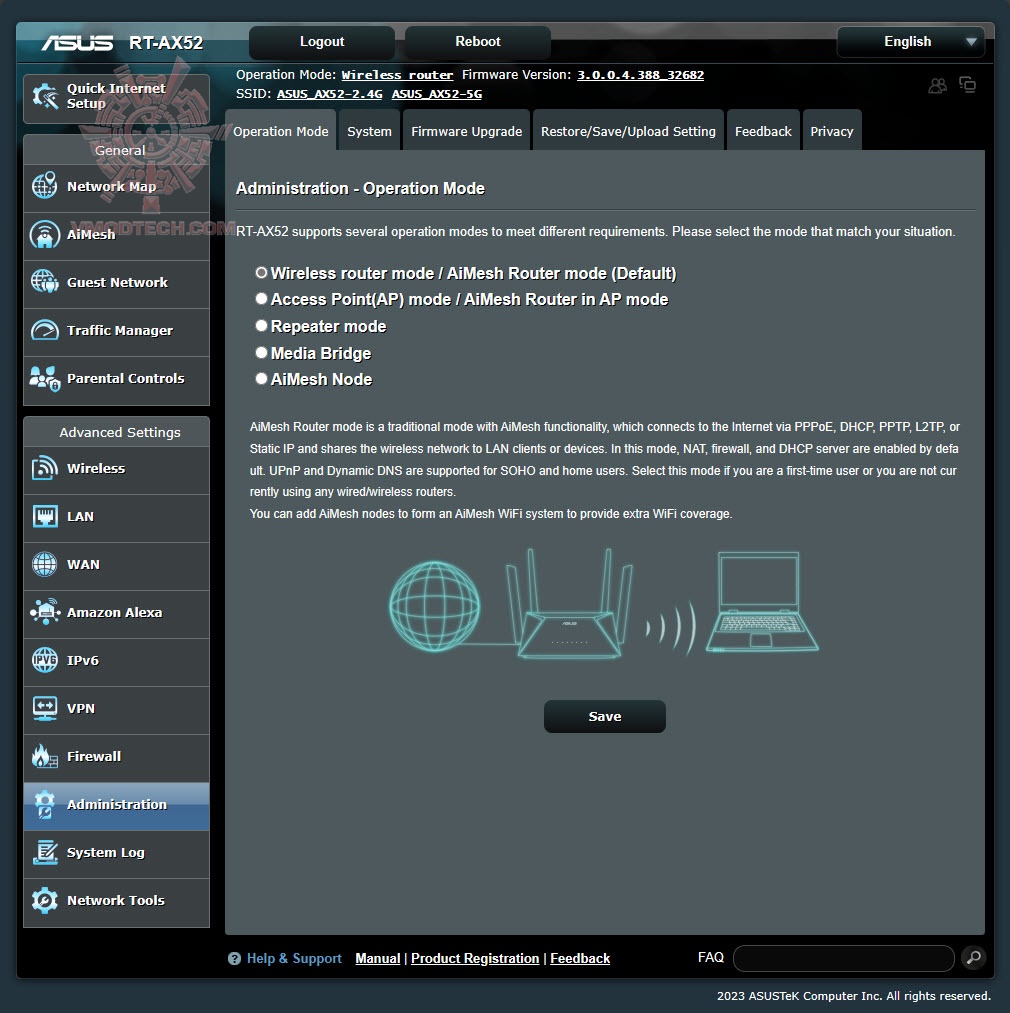The height and width of the screenshot is (1013, 1010).
Task: Open Firewall menu item label
Action: [x=94, y=757]
